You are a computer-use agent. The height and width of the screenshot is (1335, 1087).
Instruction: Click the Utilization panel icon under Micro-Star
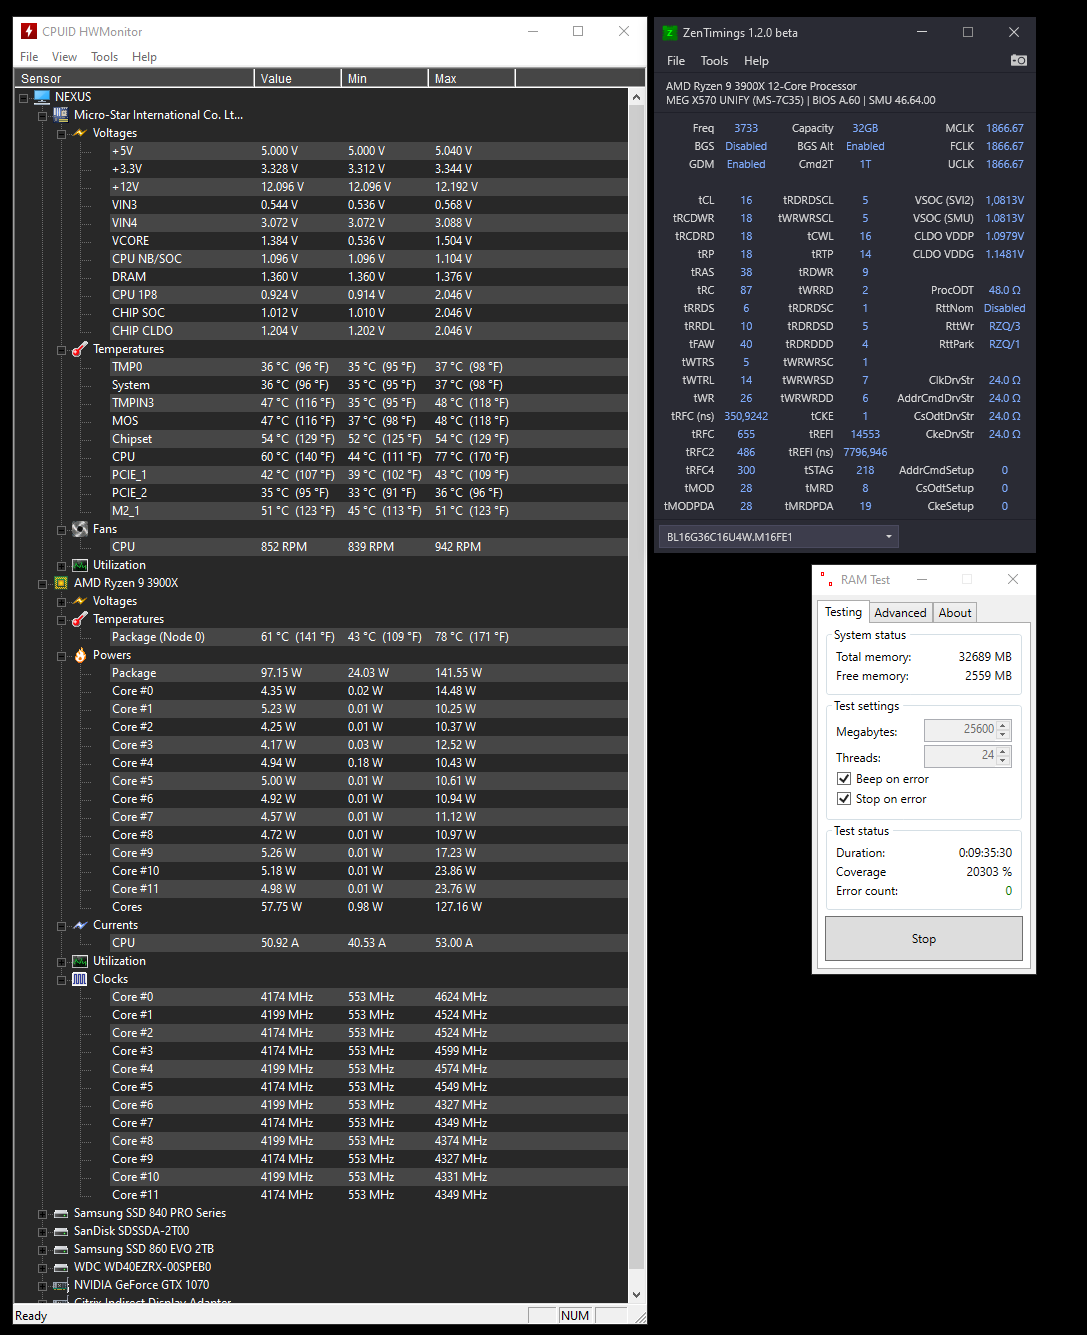coord(80,565)
